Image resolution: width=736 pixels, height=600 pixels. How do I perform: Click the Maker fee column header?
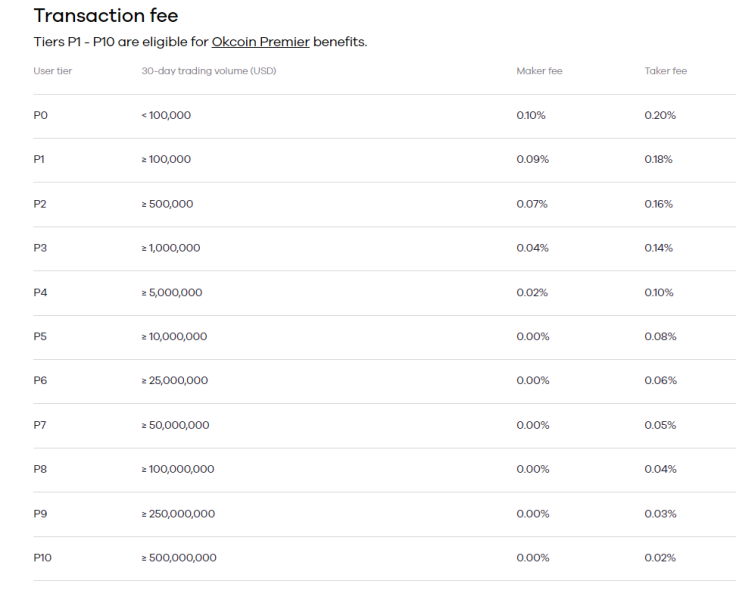coord(539,71)
